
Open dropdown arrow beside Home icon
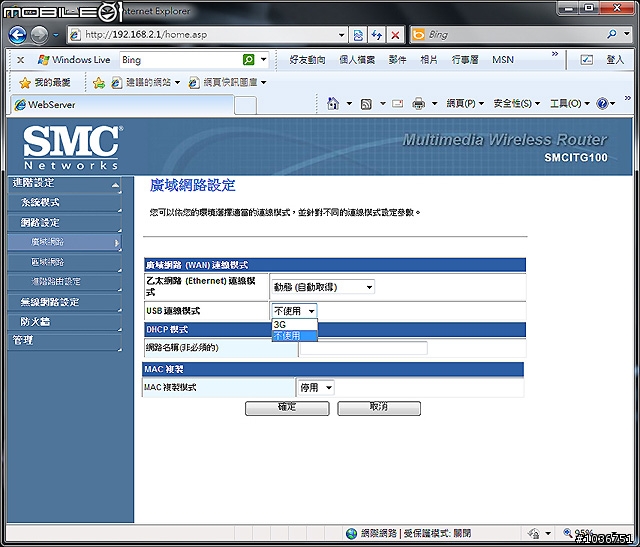(349, 104)
